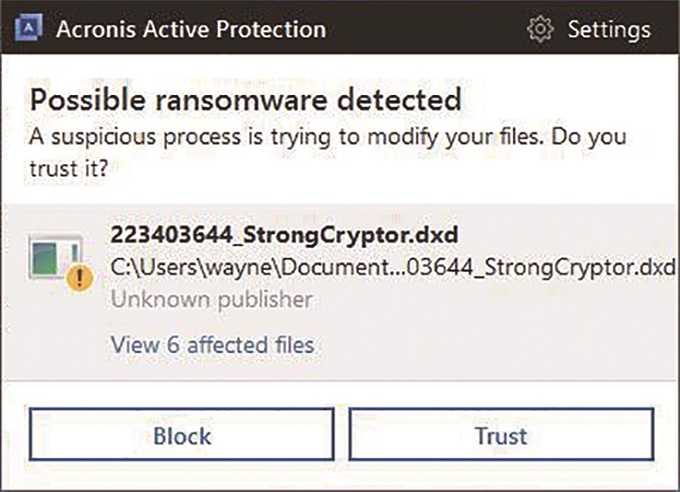Click the Acronis Active Protection title

coord(191,30)
